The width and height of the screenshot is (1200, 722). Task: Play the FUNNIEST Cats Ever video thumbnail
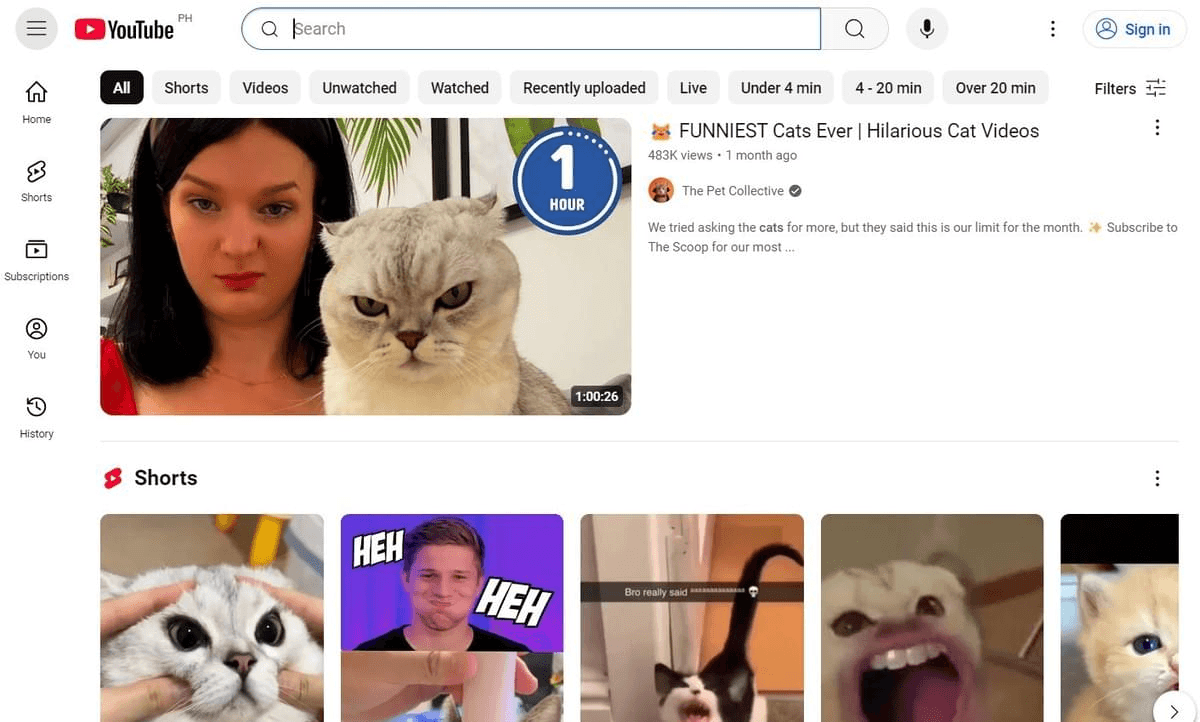[x=365, y=265]
